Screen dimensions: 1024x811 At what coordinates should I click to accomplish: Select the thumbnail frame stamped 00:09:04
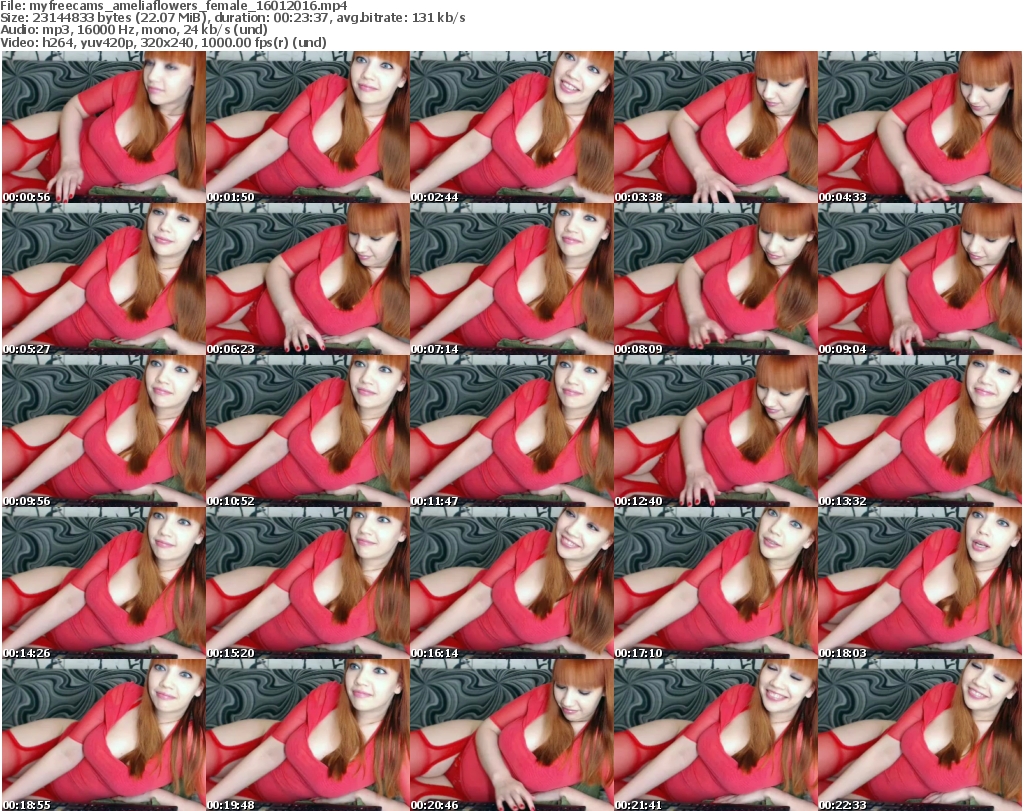920,279
